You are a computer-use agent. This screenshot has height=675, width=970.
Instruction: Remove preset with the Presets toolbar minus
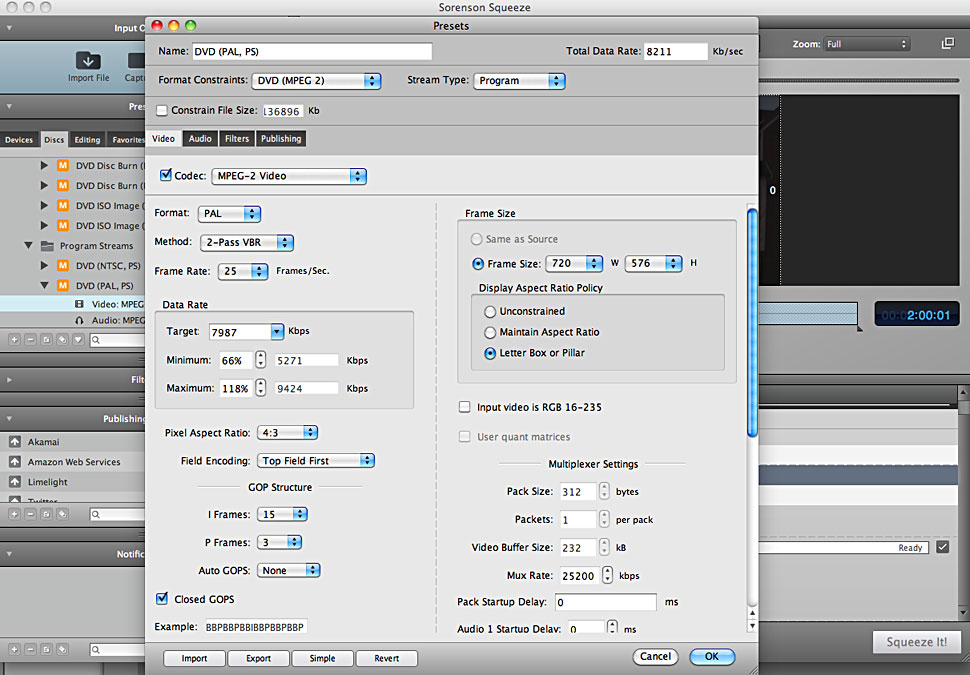pos(30,340)
